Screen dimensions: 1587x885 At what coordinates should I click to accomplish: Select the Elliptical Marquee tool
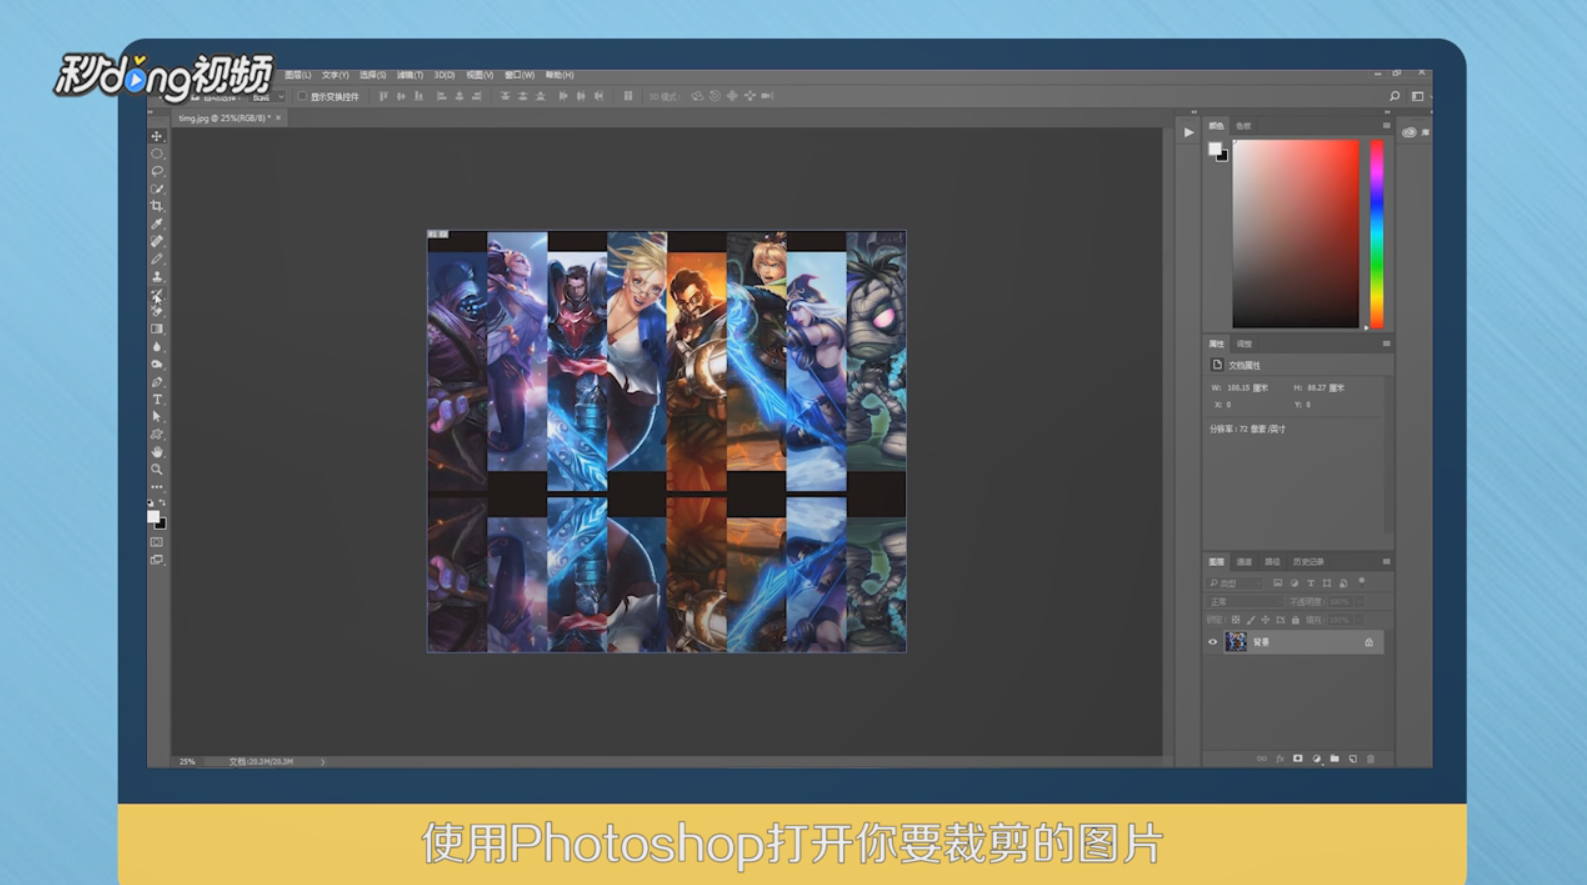coord(157,154)
